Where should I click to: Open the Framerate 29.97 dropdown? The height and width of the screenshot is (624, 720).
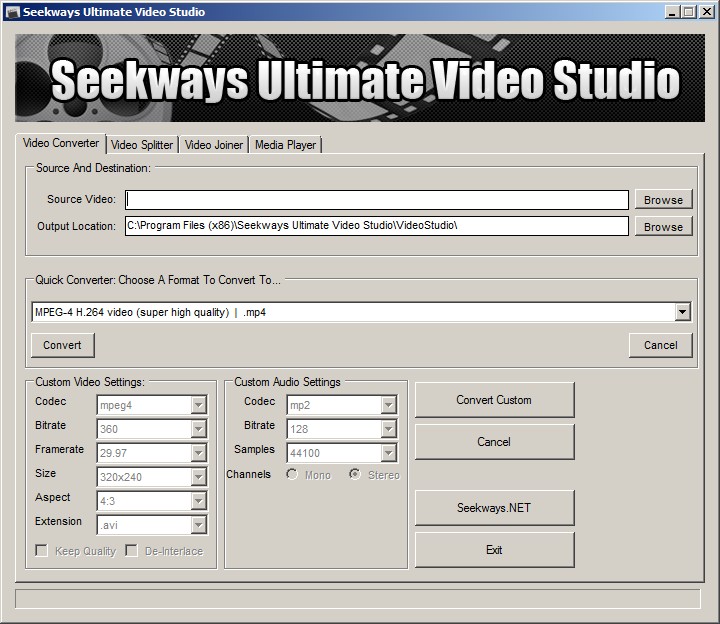(198, 453)
